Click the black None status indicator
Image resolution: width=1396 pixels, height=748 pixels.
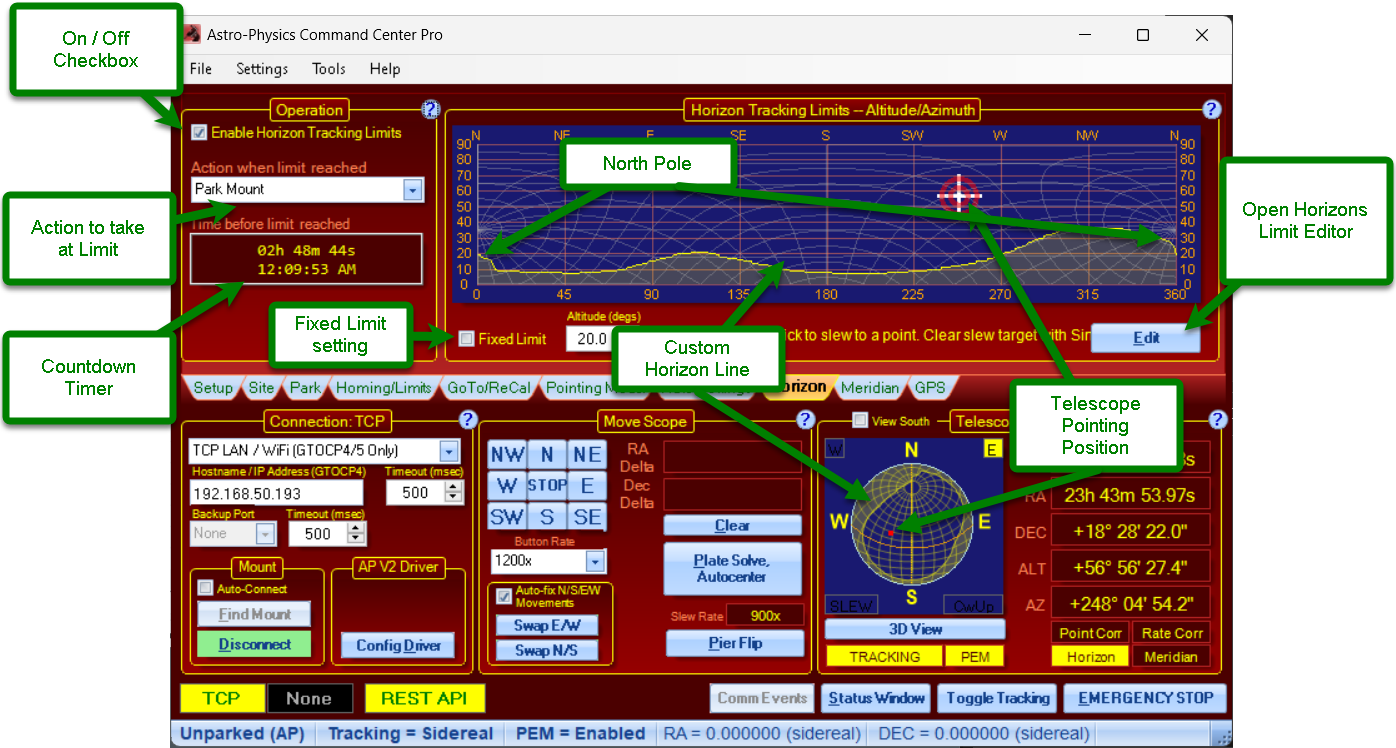point(309,698)
